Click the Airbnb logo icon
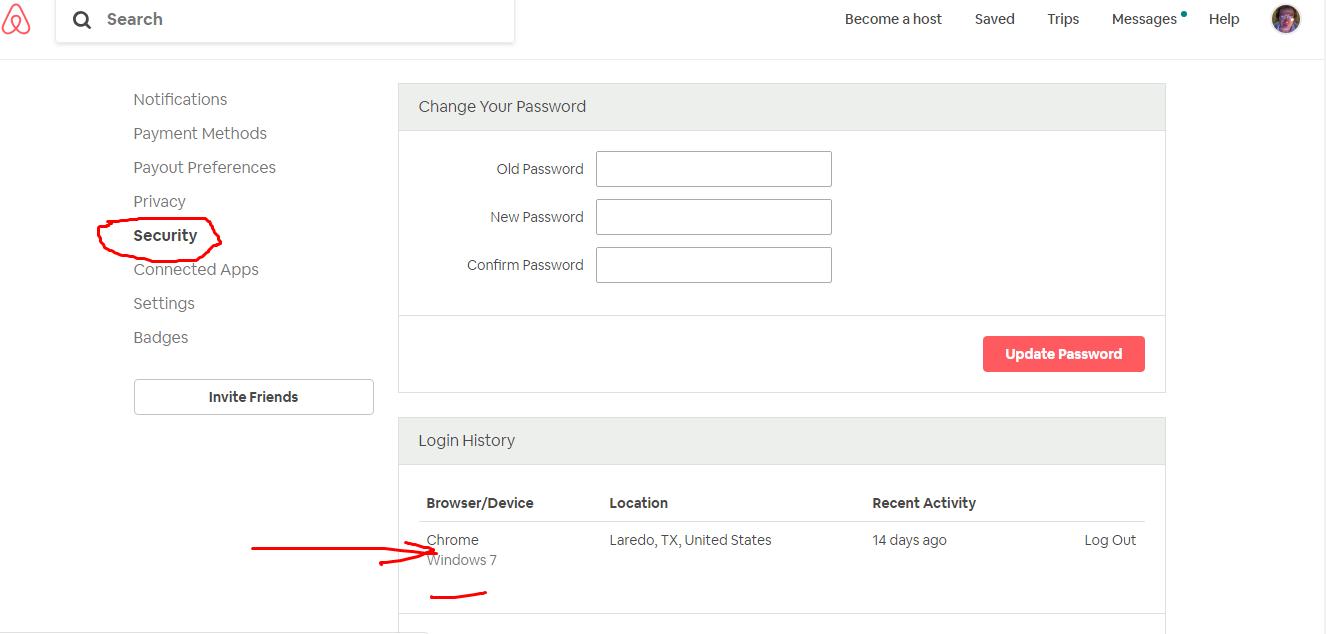This screenshot has height=634, width=1326. click(x=16, y=19)
